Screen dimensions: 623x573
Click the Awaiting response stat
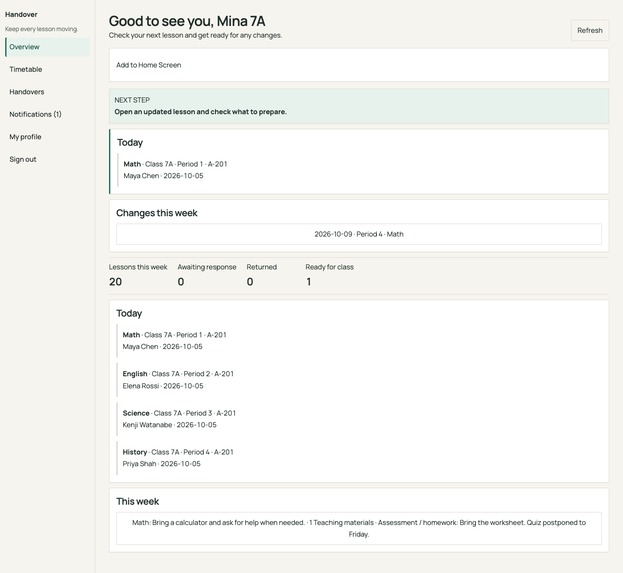click(207, 275)
